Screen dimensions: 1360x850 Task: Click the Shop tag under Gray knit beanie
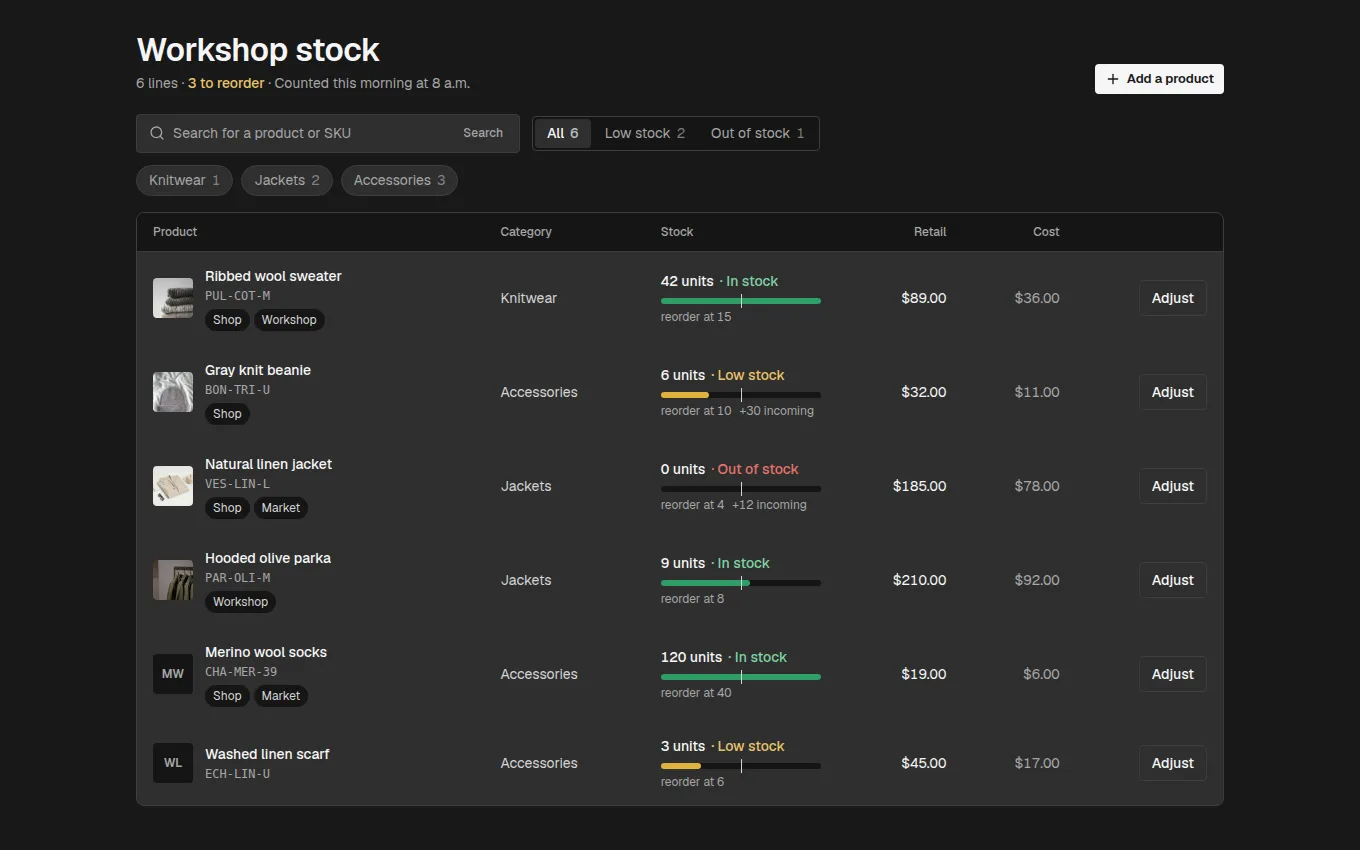227,414
